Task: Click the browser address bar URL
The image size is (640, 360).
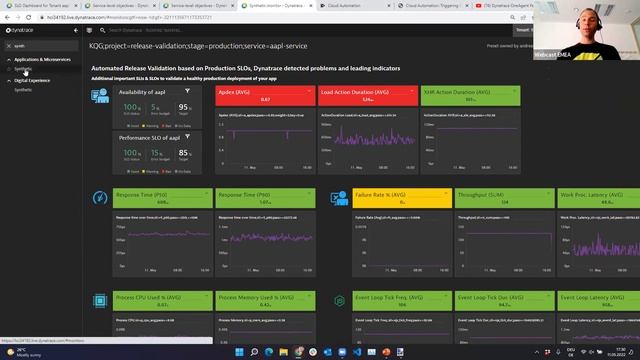Action: (x=129, y=18)
